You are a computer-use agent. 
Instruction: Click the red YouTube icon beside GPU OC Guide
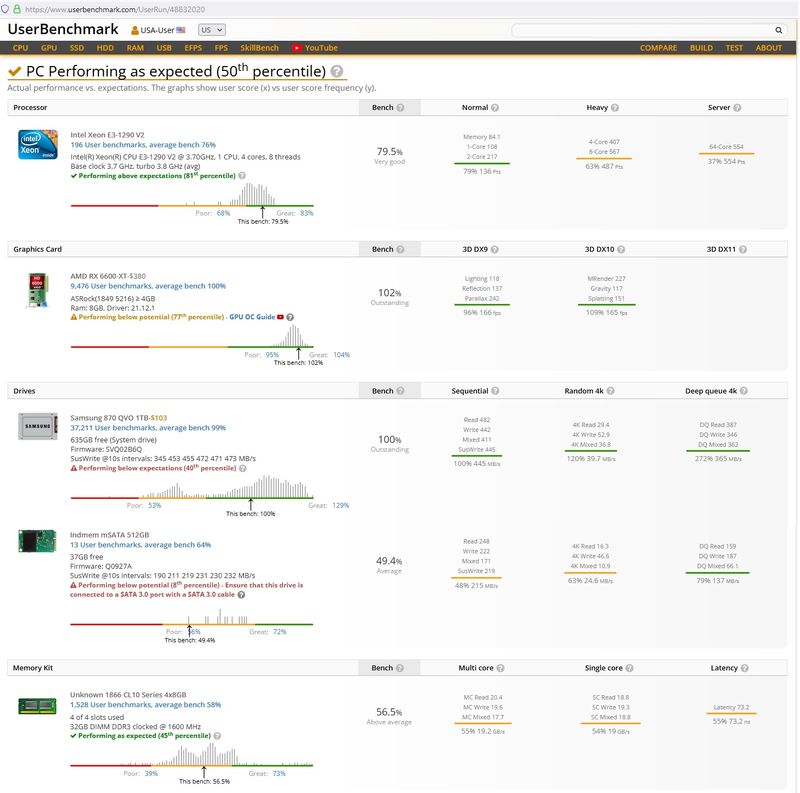[280, 317]
